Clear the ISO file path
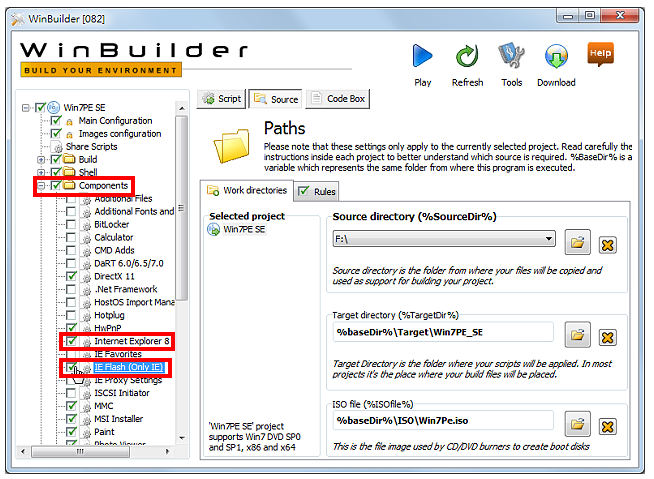This screenshot has width=654, height=479. 608,426
